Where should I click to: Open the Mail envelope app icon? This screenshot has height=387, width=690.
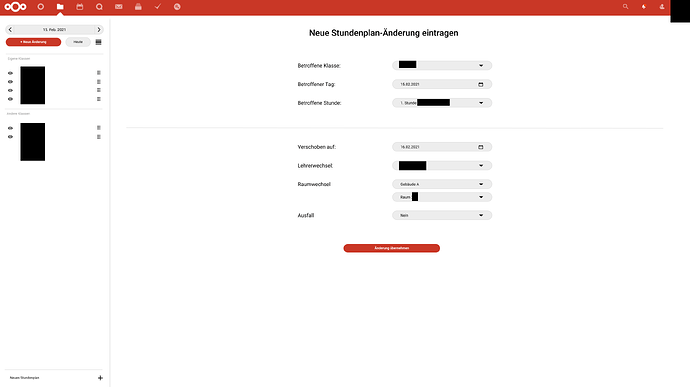coord(119,7)
